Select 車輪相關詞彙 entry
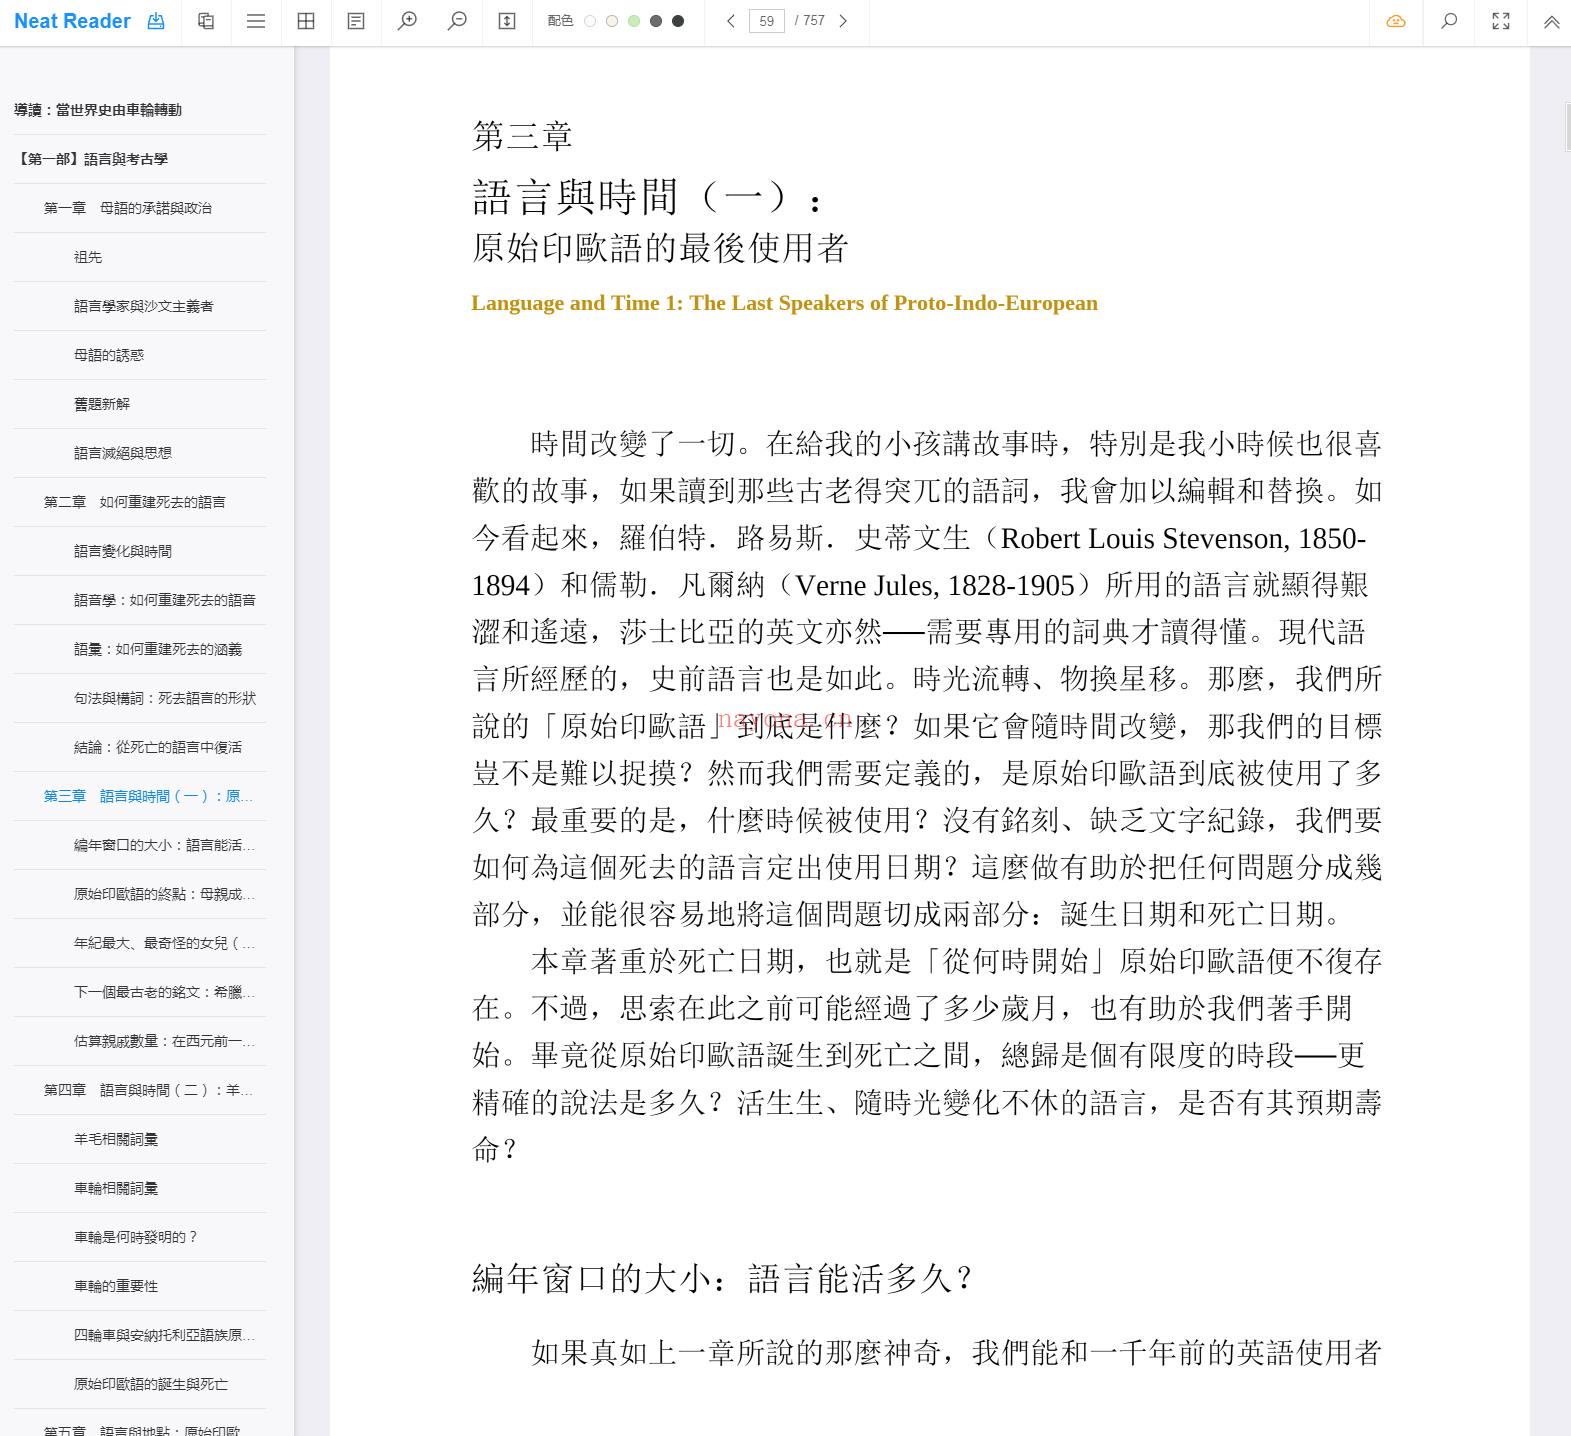This screenshot has height=1436, width=1571. tap(116, 1188)
